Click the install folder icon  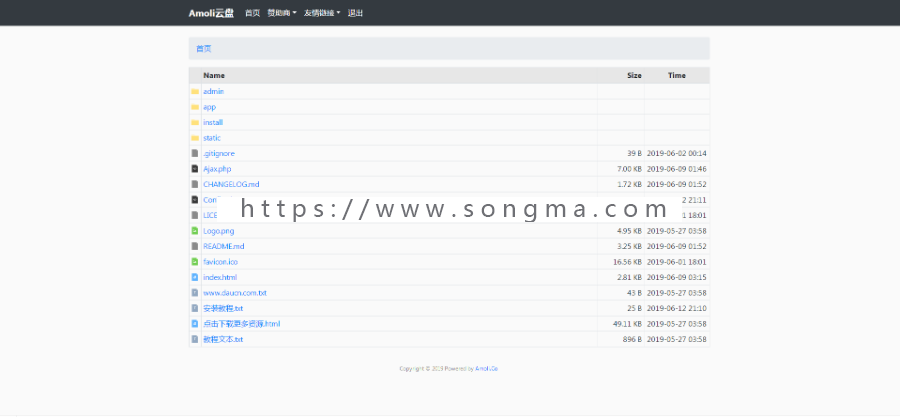pos(195,122)
